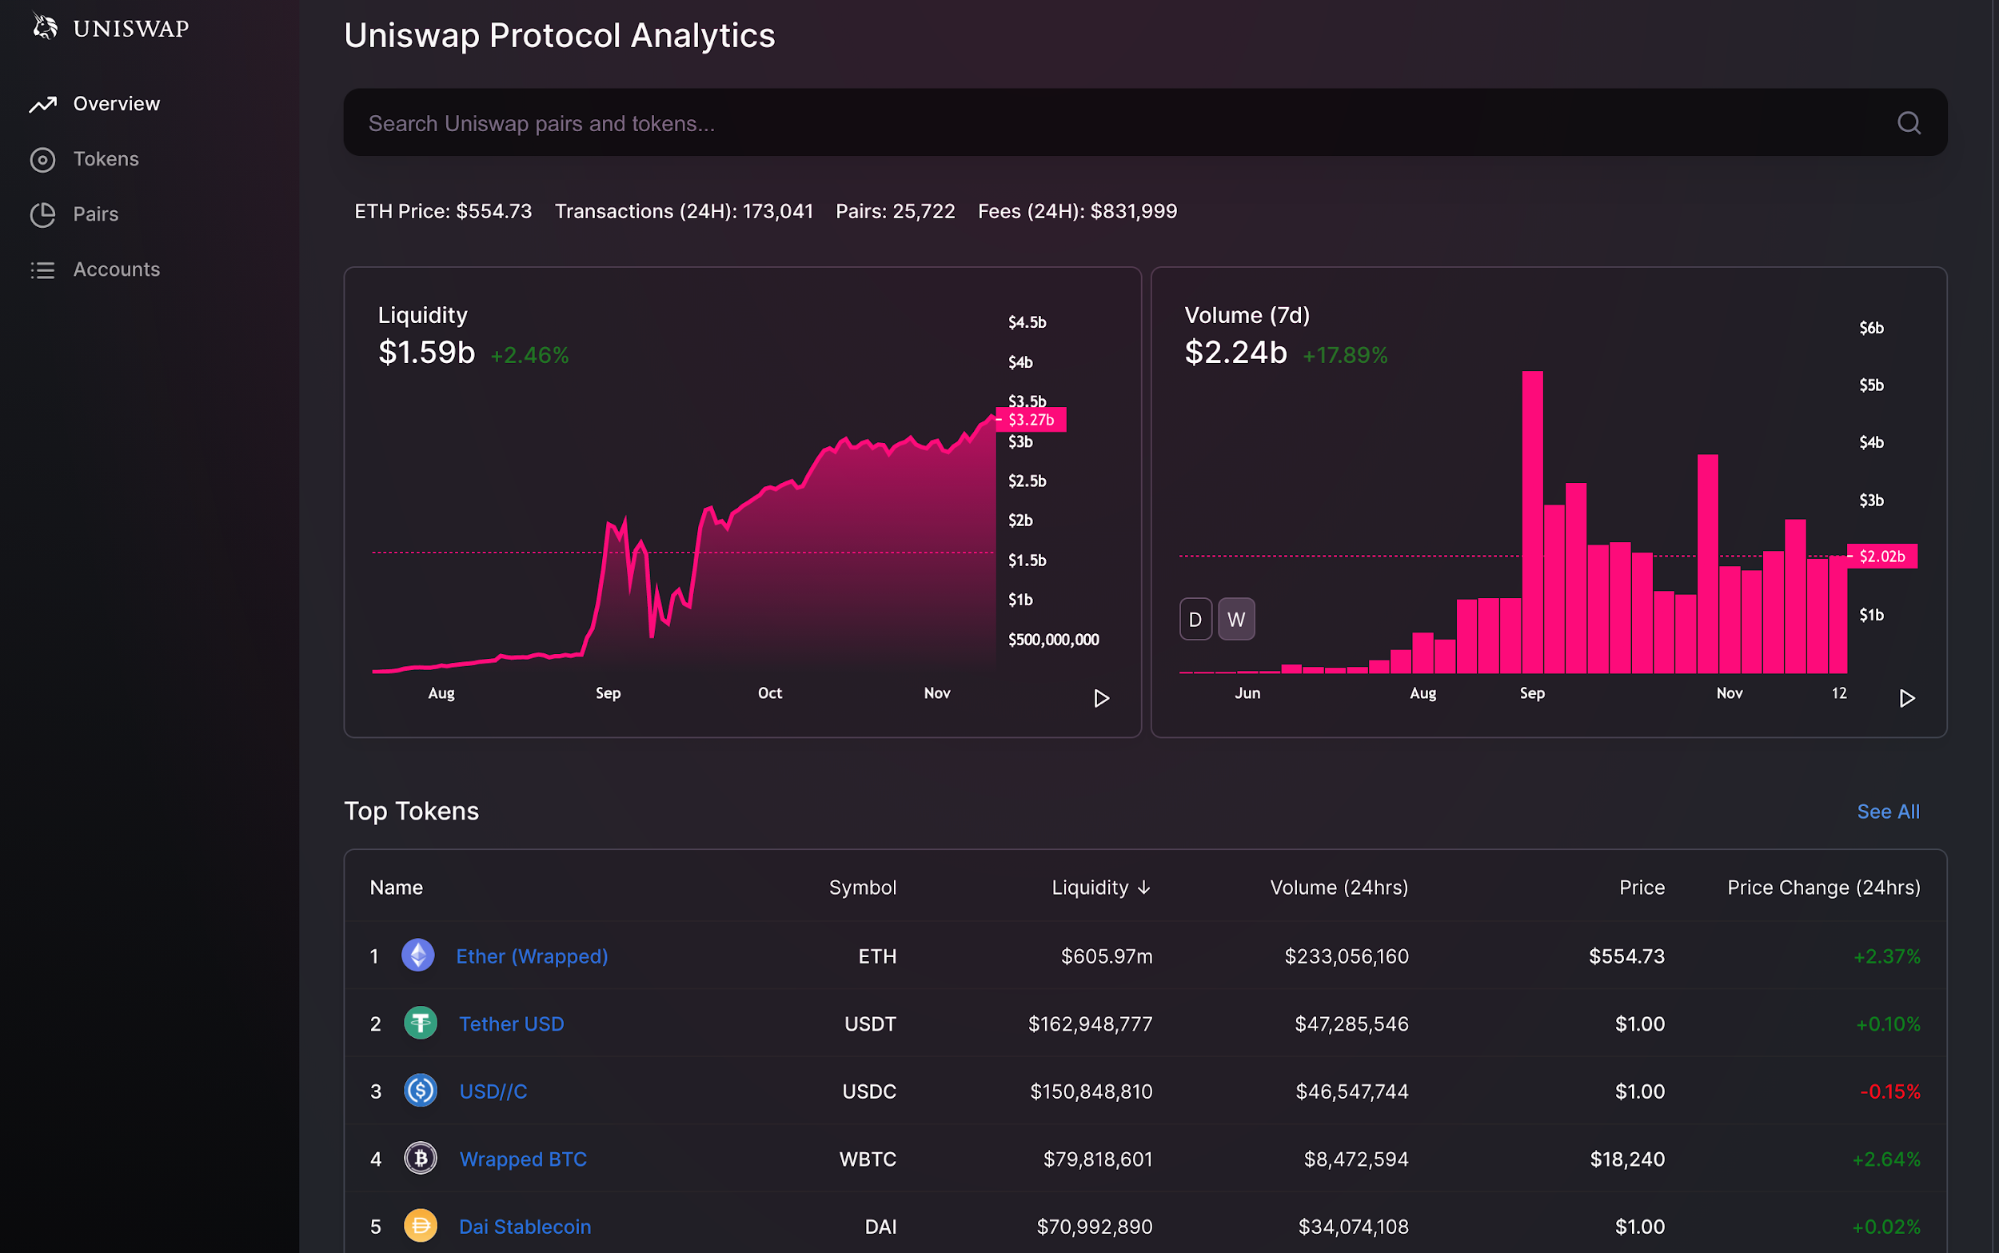
Task: Click the USD//C token icon
Action: 420,1090
